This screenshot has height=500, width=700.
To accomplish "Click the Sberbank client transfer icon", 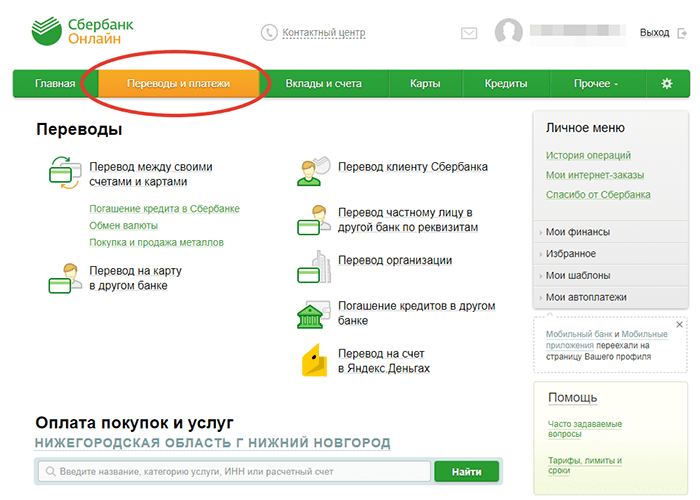I will [313, 171].
